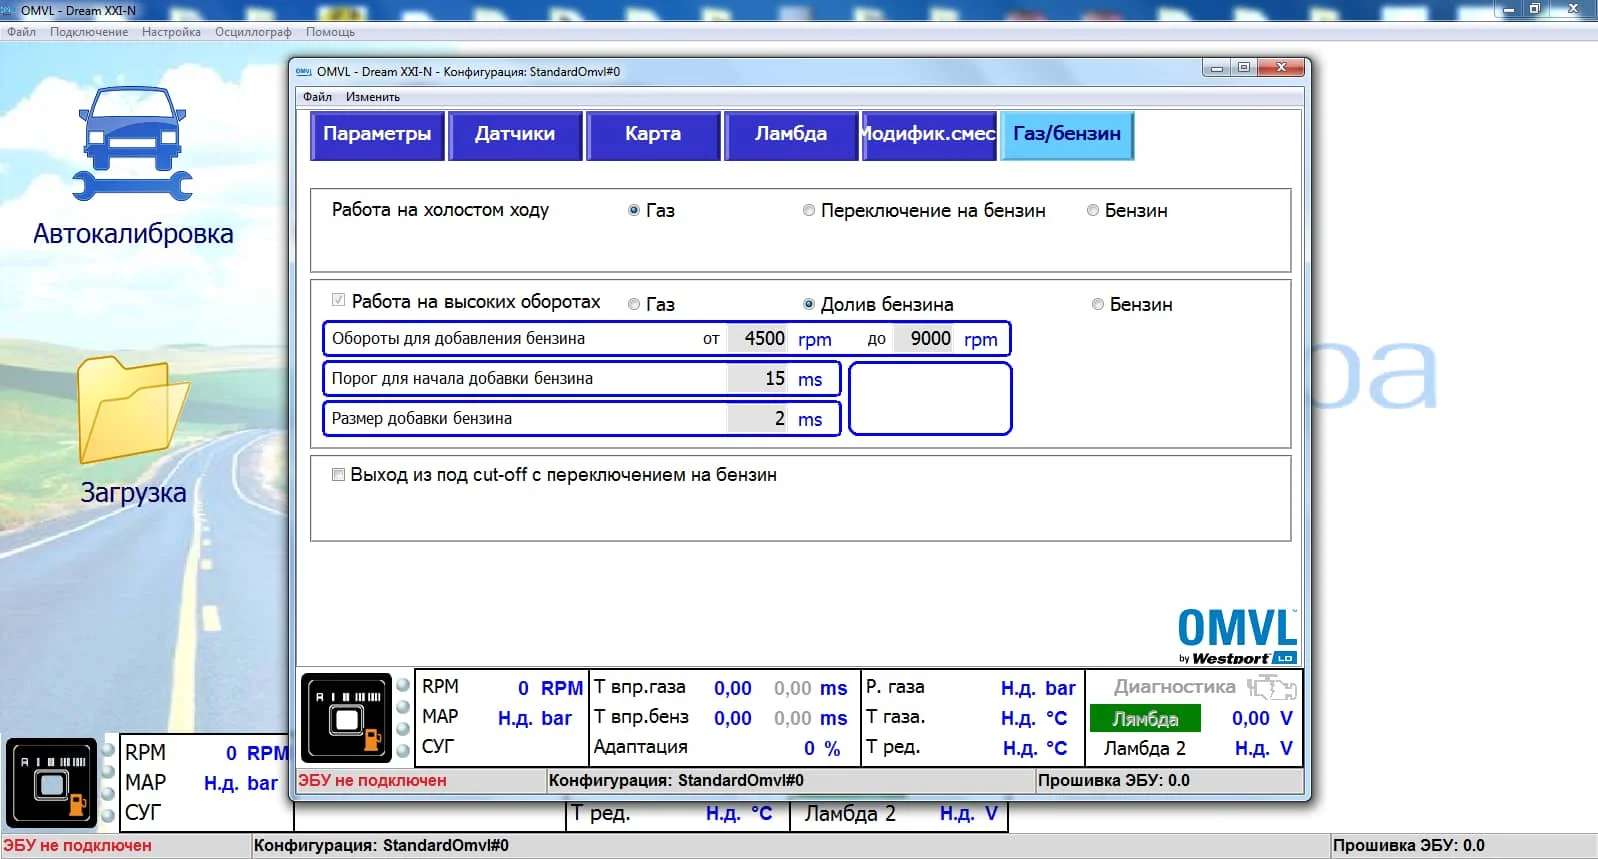Click the dialog title bar OMVL icon
The height and width of the screenshot is (859, 1598).
click(x=304, y=72)
